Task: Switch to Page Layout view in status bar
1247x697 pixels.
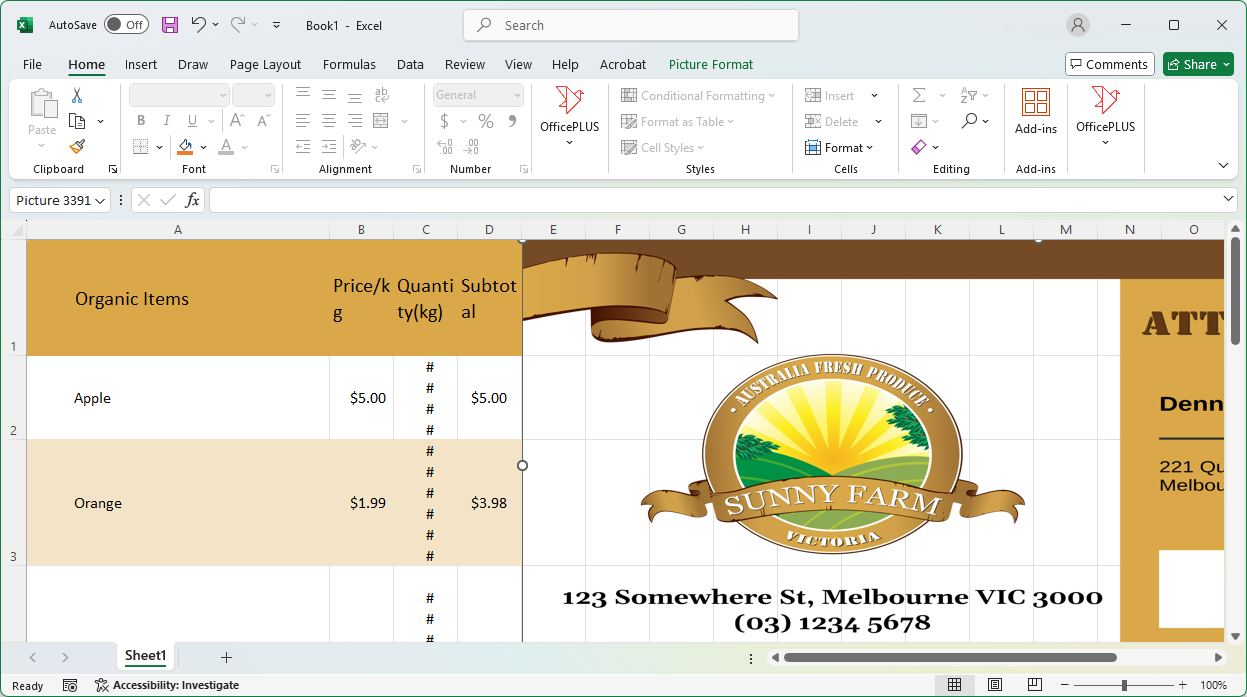Action: click(995, 685)
